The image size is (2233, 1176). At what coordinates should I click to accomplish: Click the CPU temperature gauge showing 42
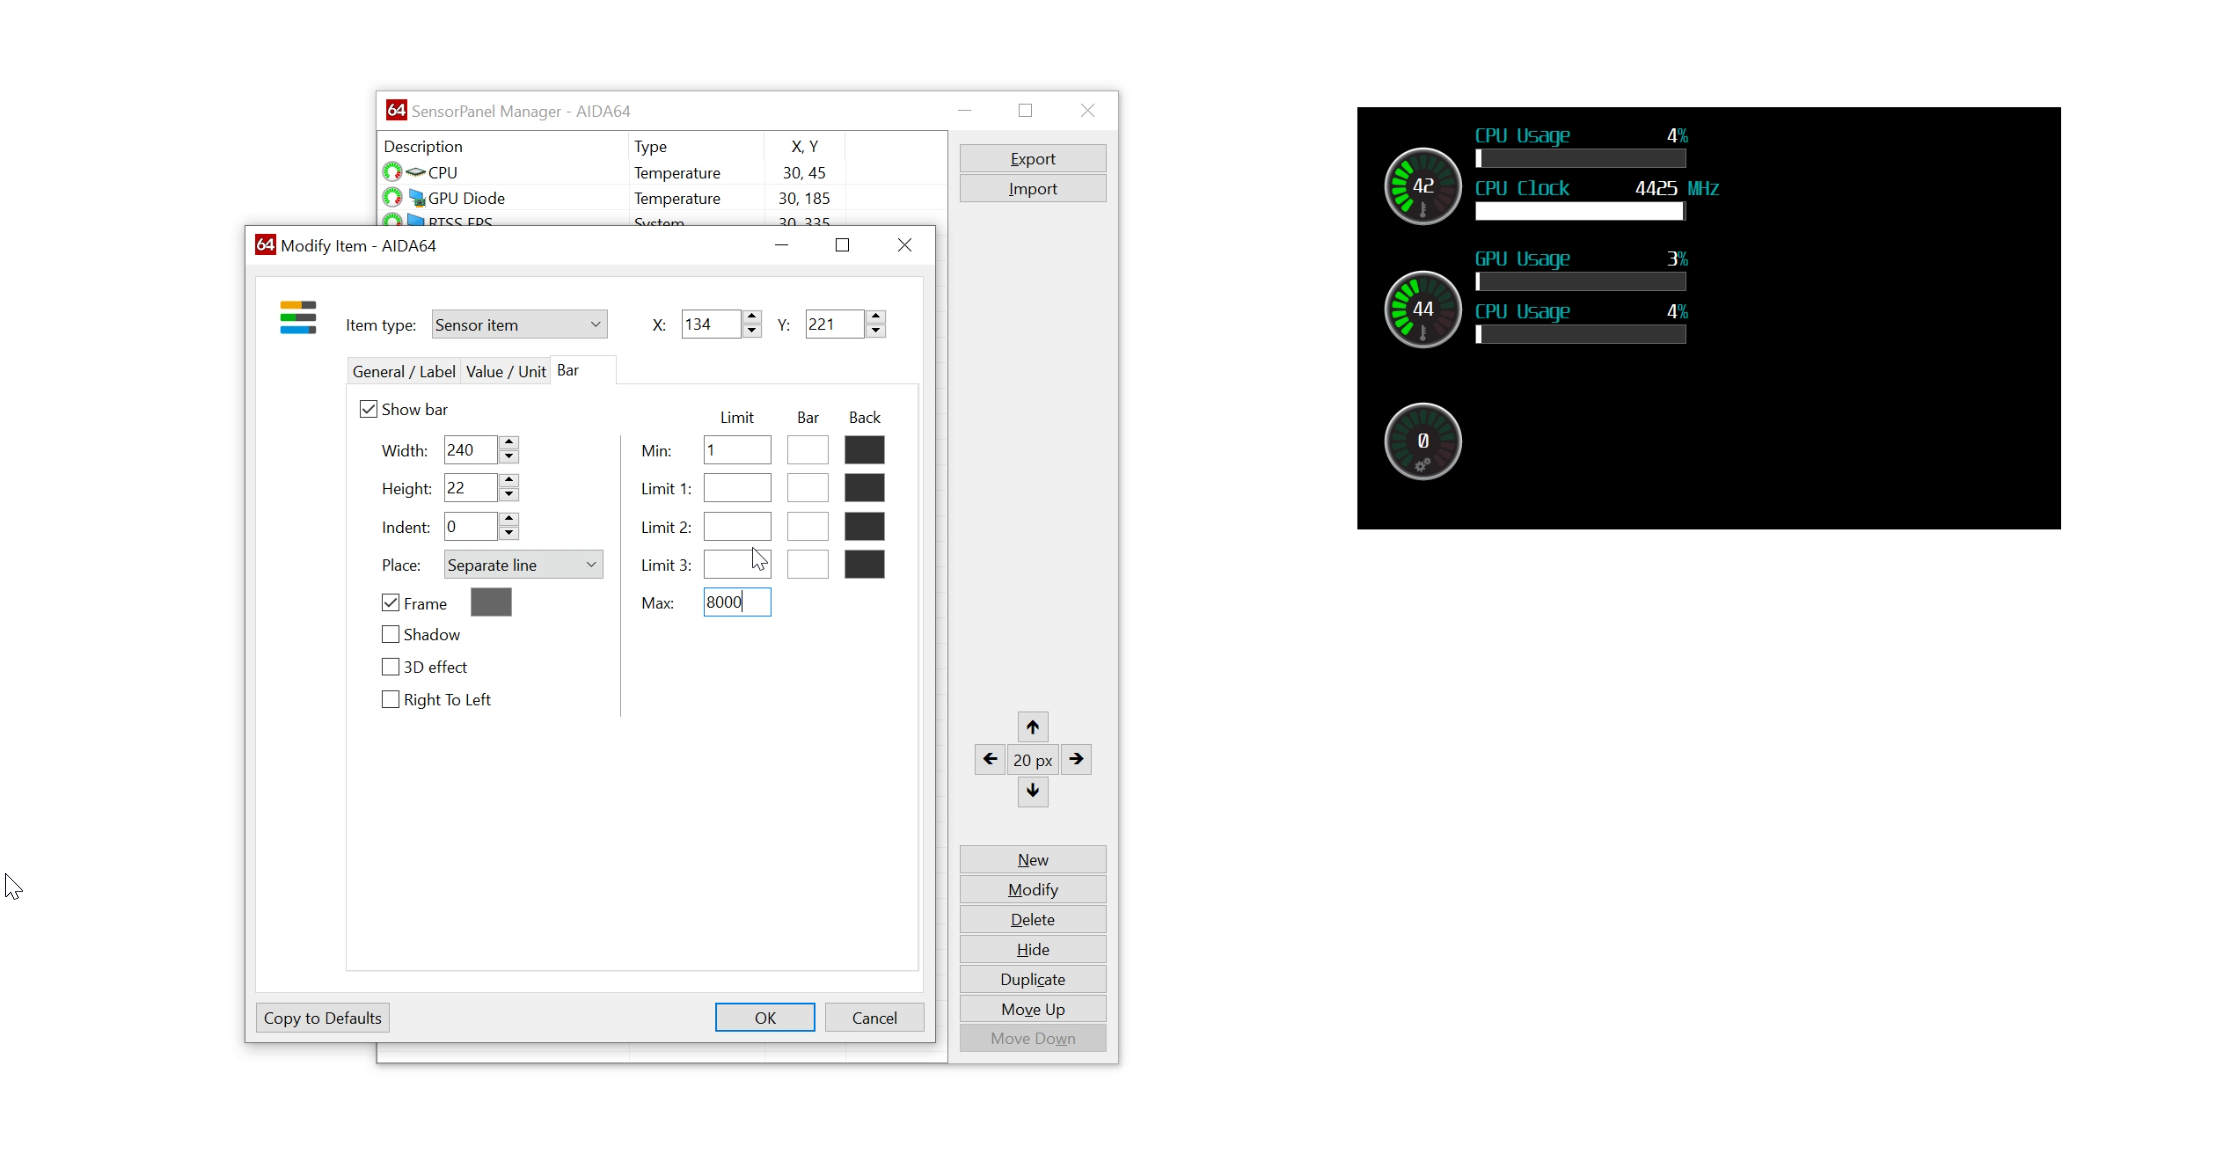(1423, 186)
